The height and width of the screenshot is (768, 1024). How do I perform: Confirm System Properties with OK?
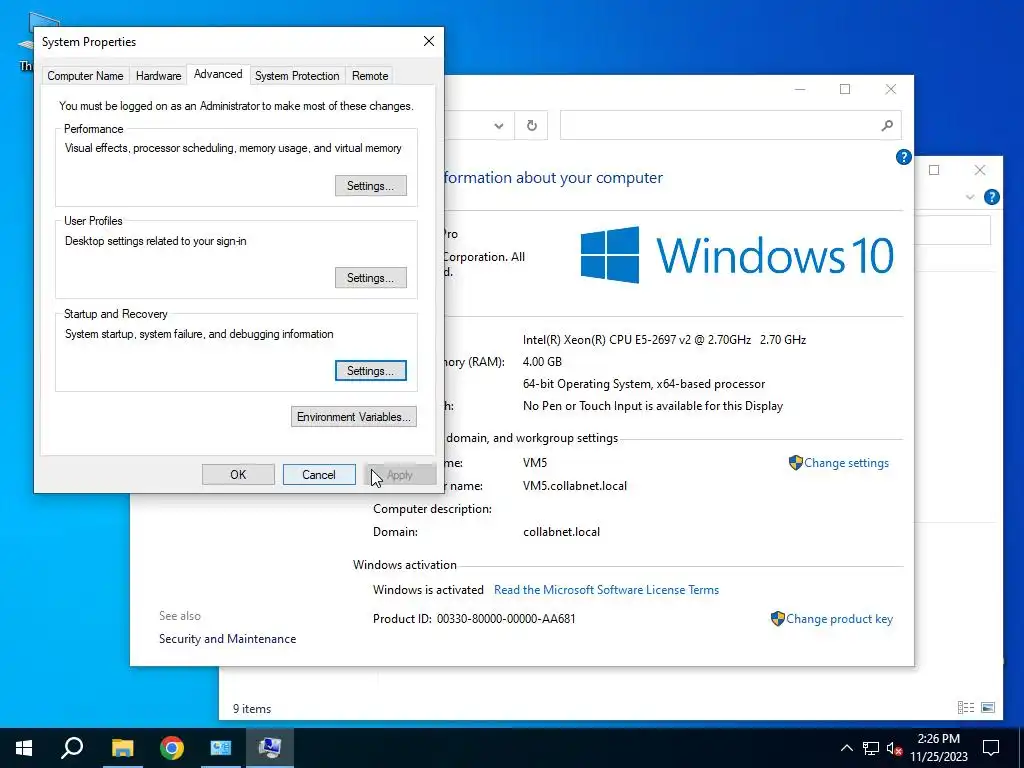click(x=238, y=475)
